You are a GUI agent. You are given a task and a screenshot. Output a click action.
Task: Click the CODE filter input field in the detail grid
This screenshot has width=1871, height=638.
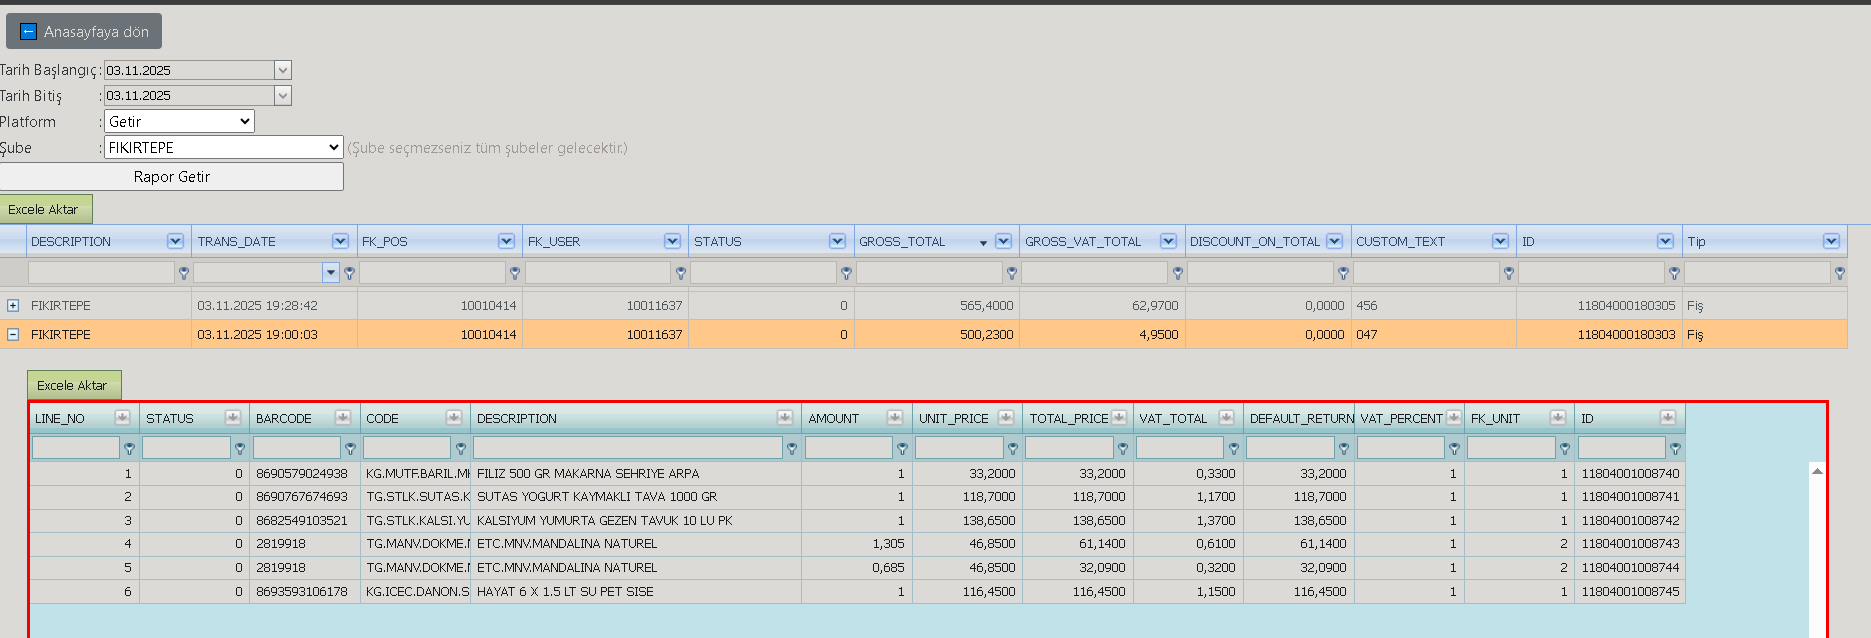point(407,448)
